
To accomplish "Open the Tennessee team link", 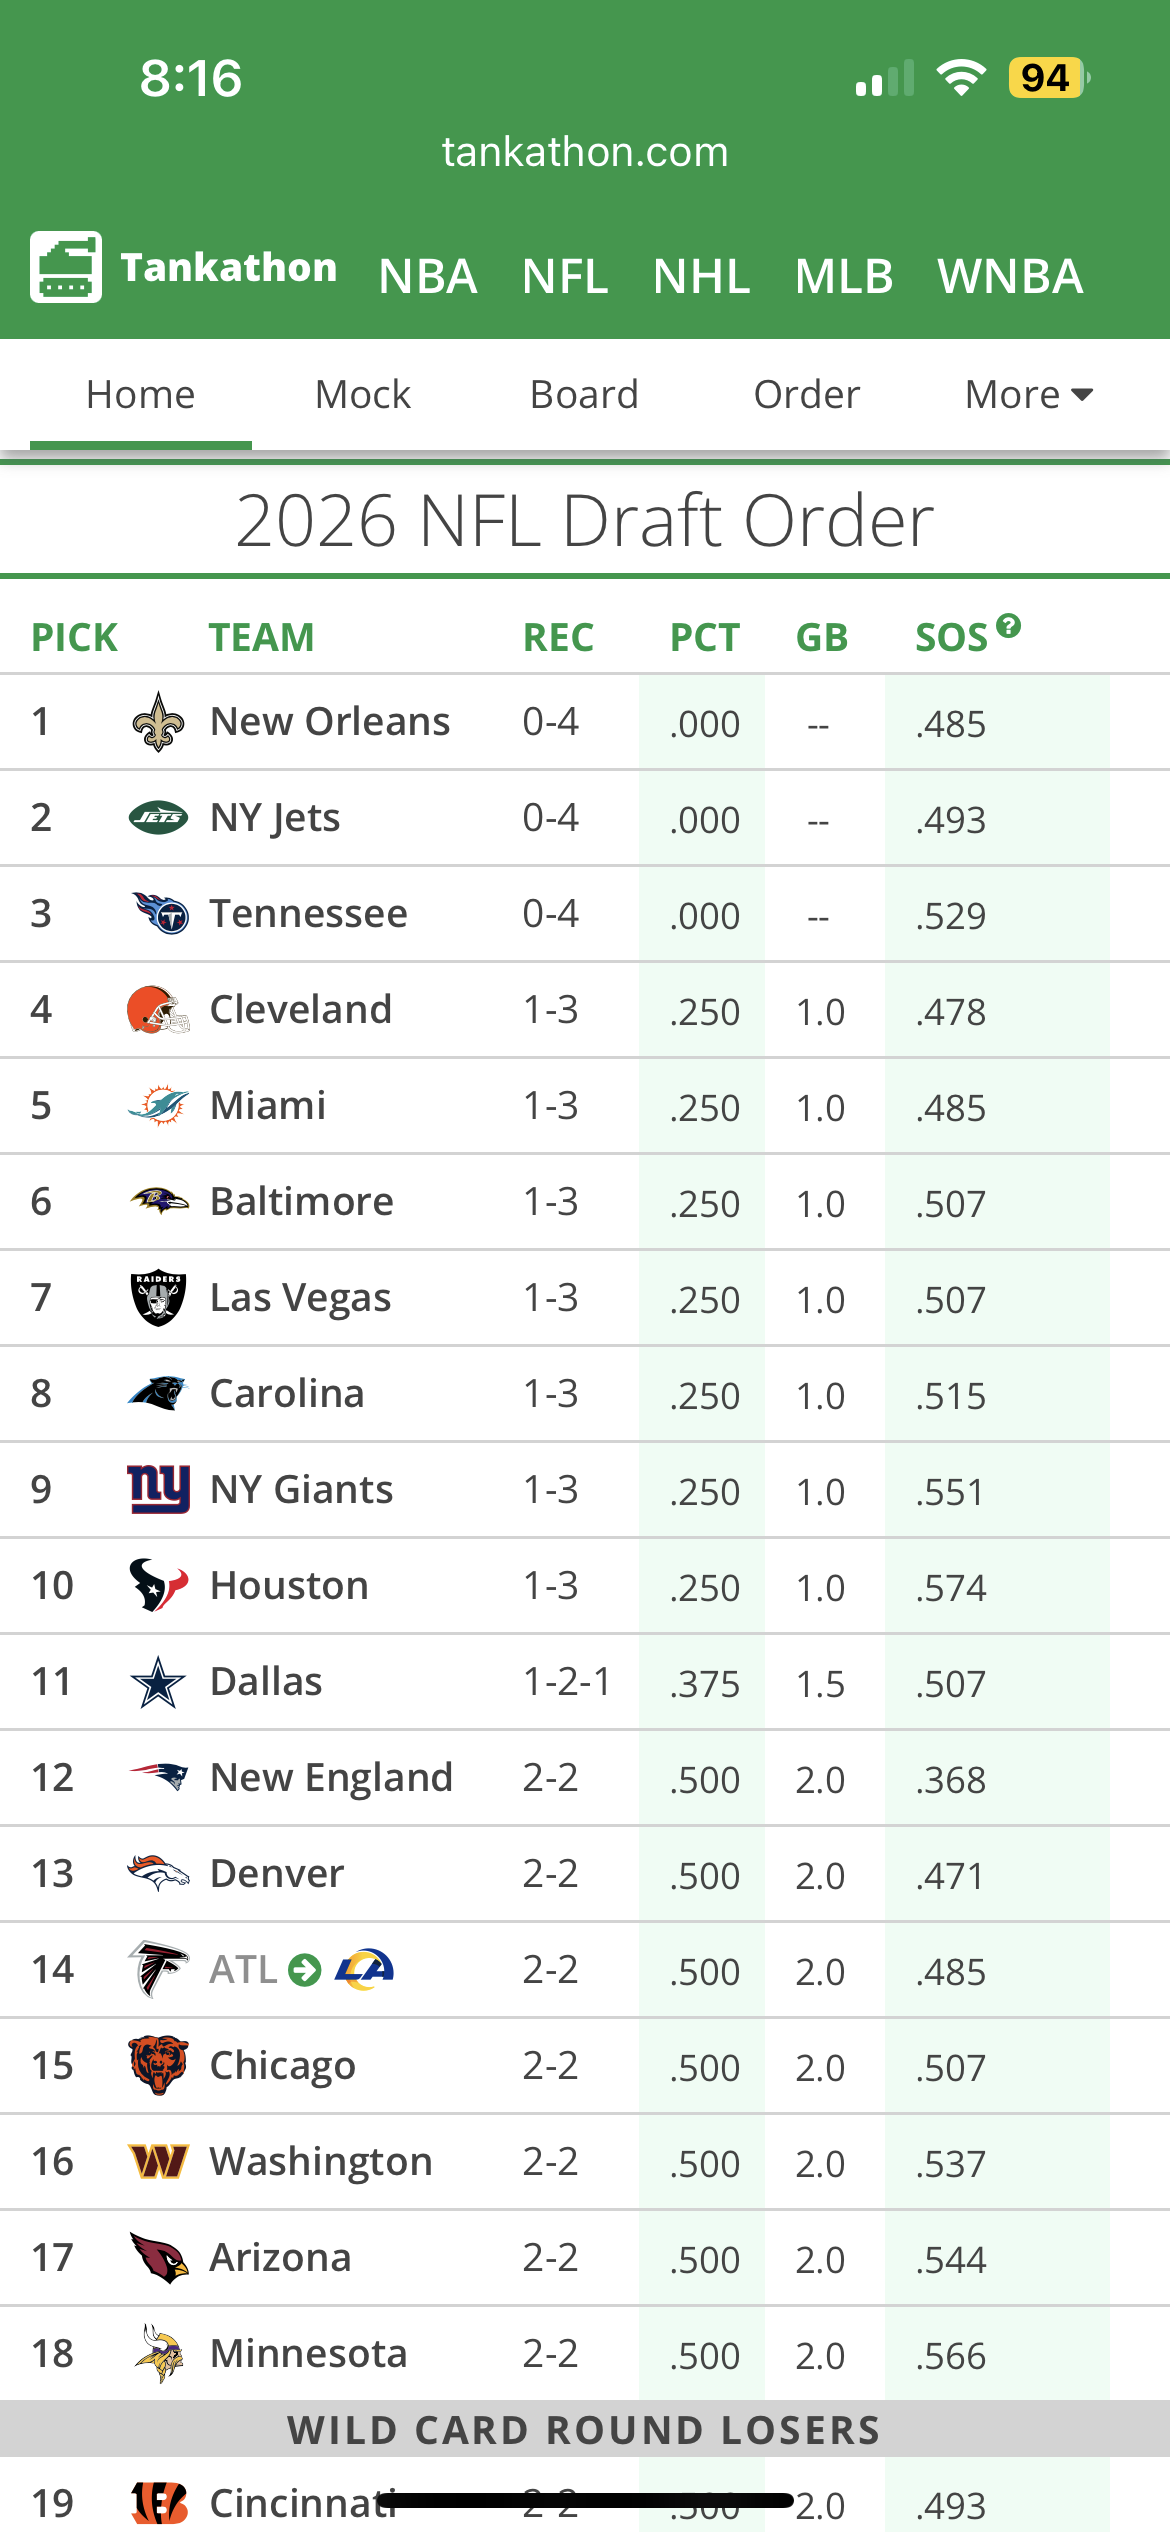I will 308,914.
